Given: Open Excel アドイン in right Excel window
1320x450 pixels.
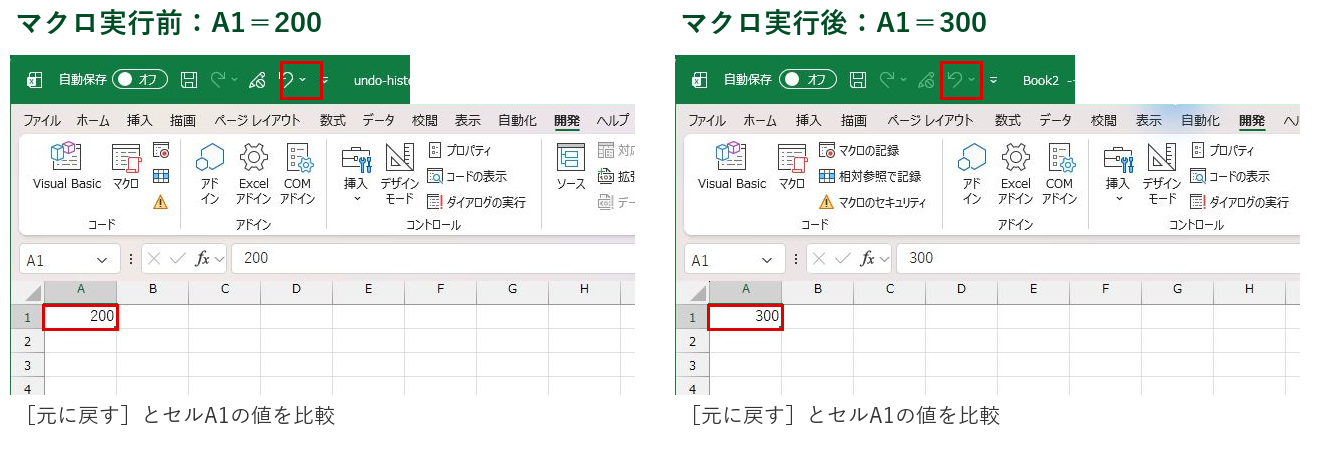Looking at the screenshot, I should [1015, 173].
